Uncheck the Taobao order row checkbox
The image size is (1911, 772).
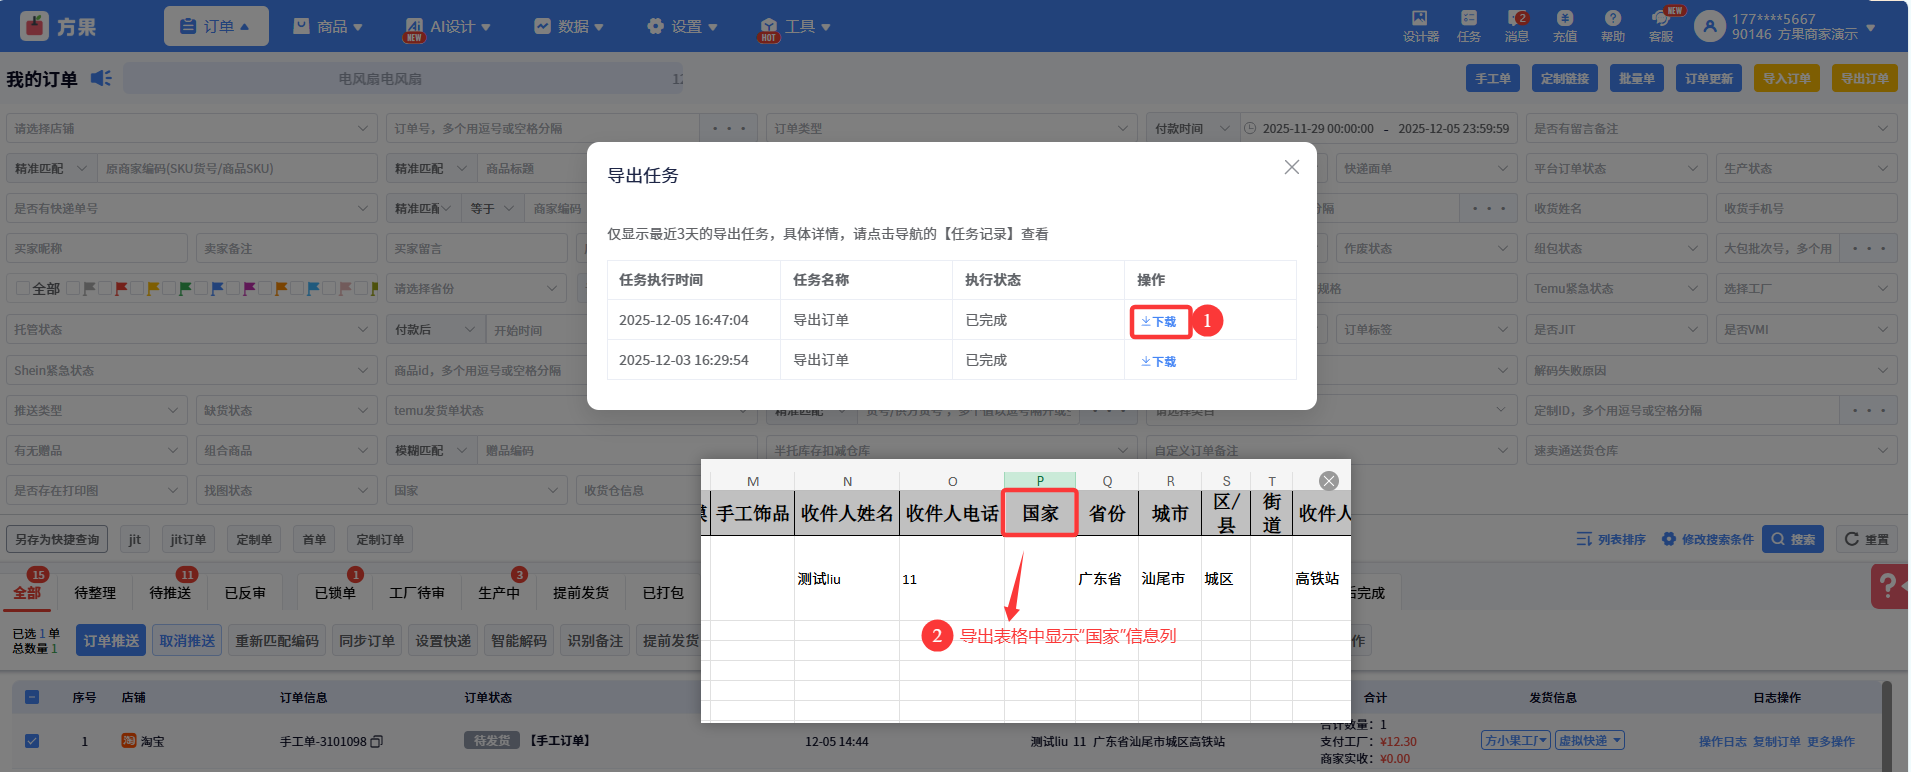32,741
